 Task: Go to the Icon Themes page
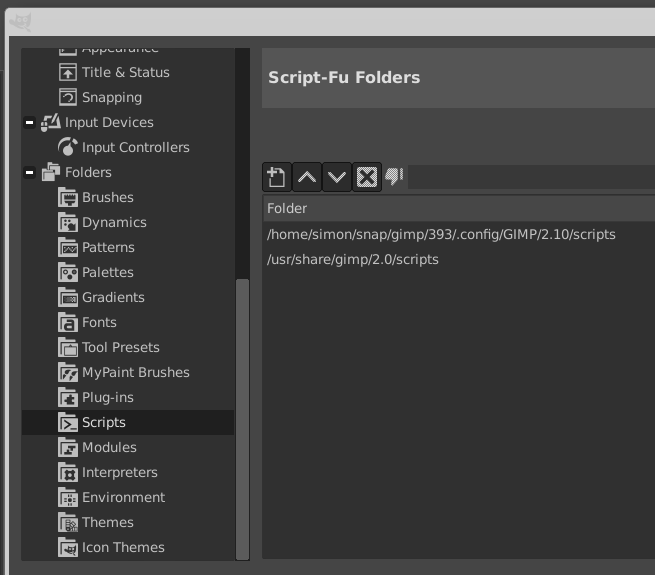tap(123, 547)
